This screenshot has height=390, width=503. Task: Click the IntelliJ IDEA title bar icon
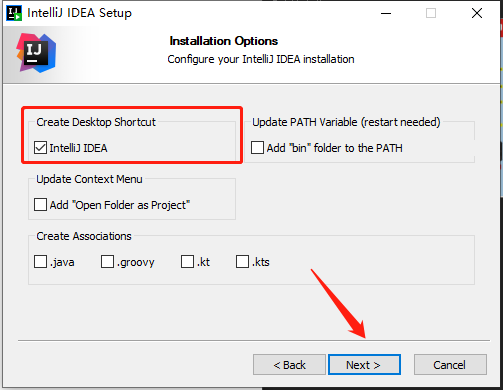(x=14, y=13)
